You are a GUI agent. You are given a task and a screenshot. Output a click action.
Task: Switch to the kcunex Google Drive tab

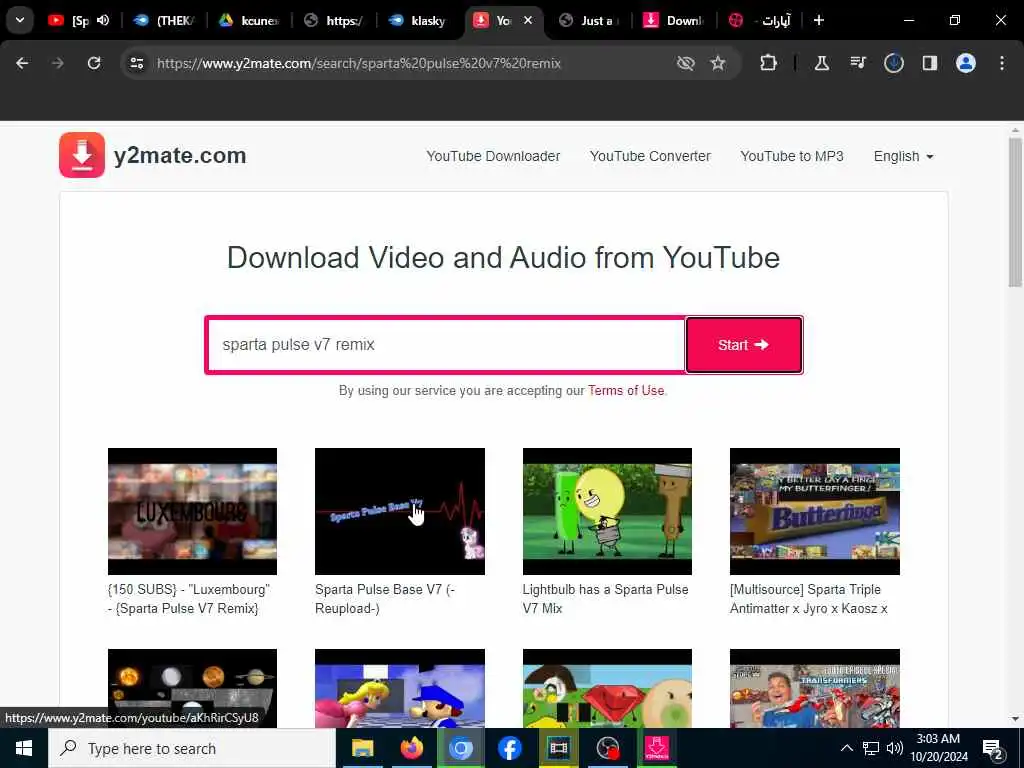coord(249,20)
